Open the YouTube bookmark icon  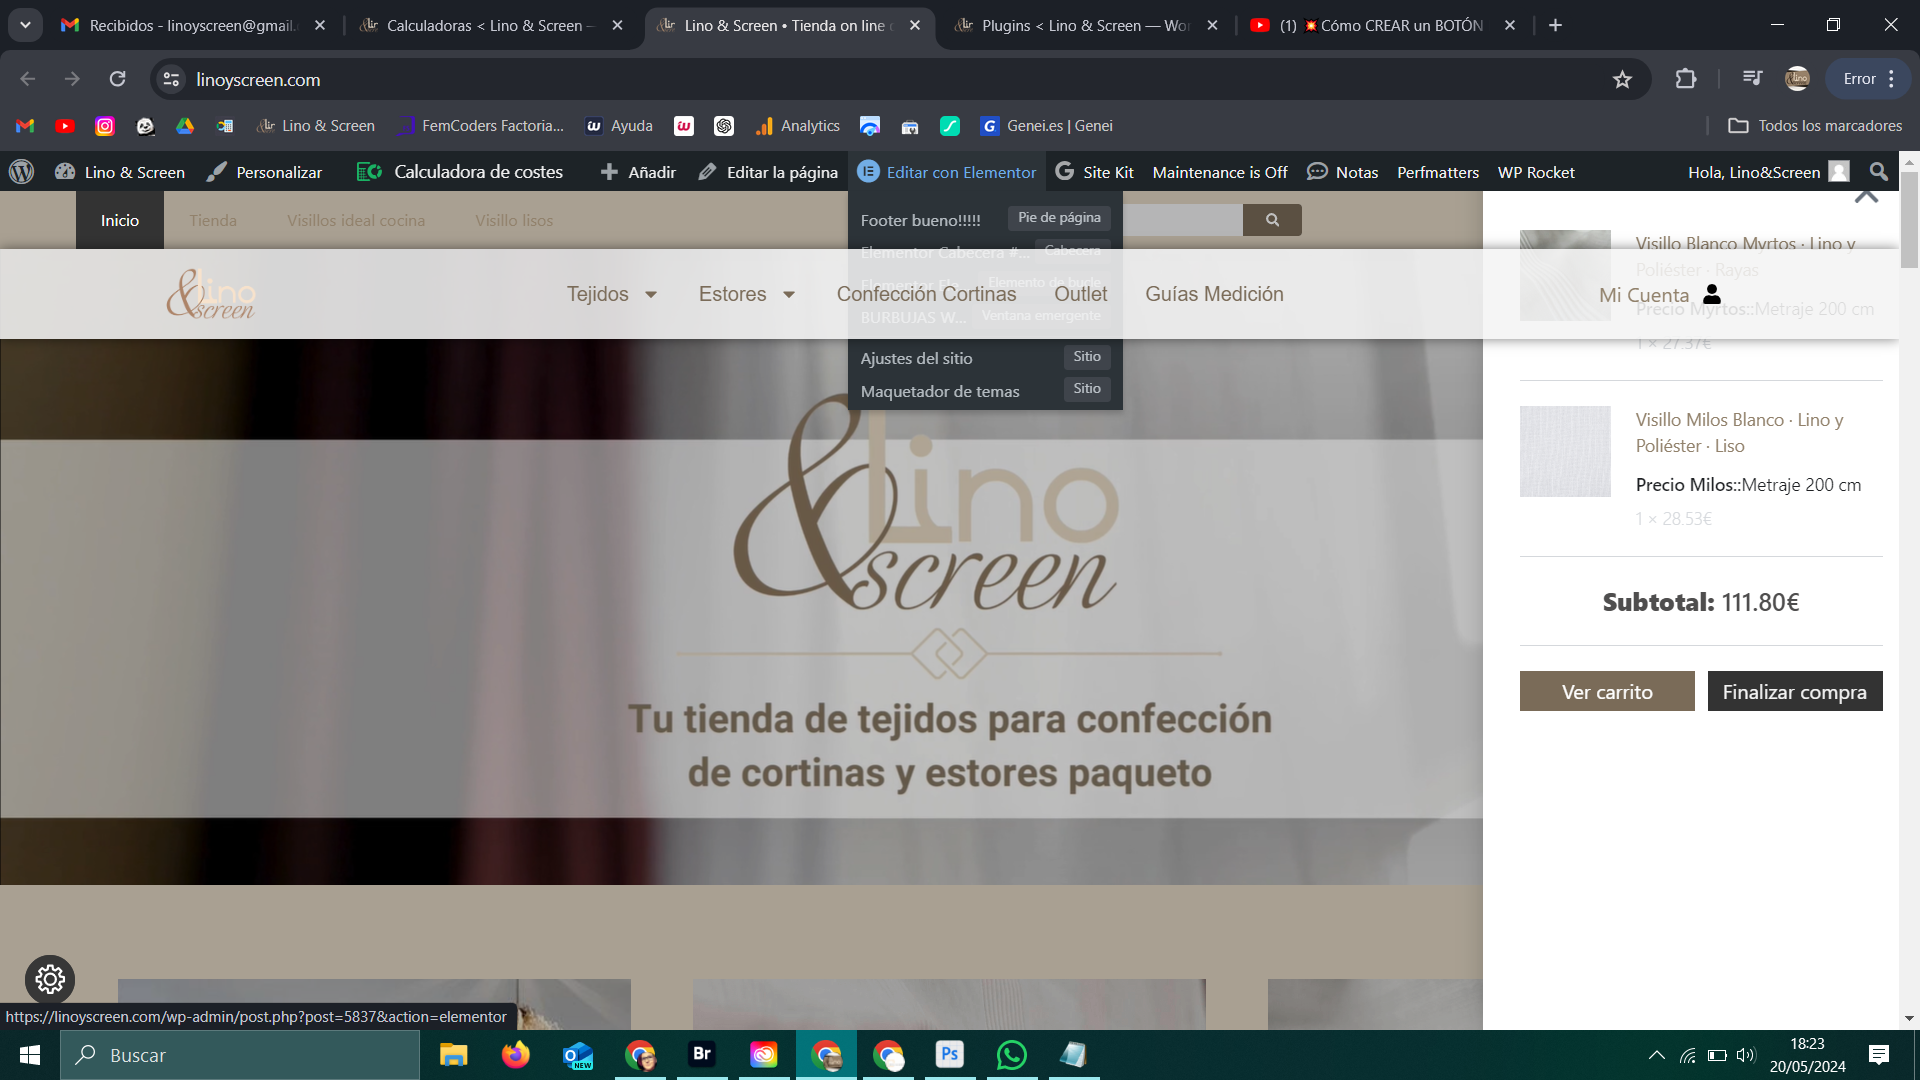(x=65, y=126)
